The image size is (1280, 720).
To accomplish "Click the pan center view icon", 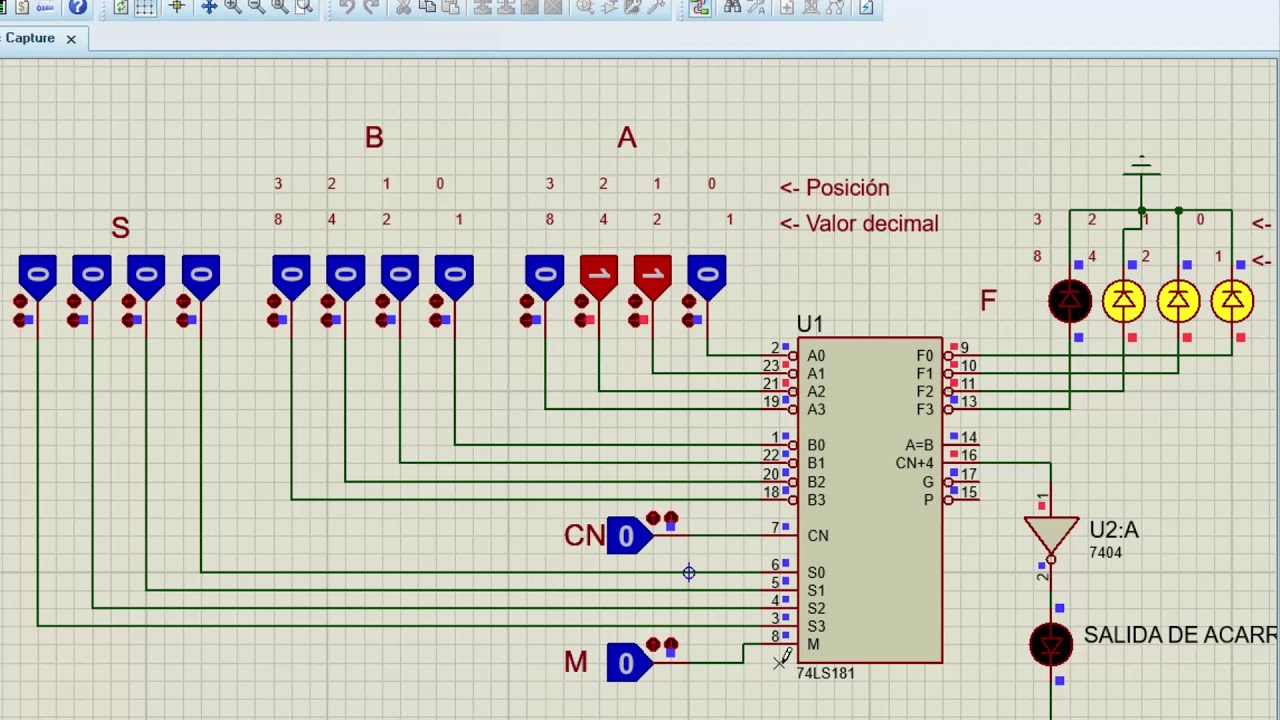I will (x=208, y=7).
